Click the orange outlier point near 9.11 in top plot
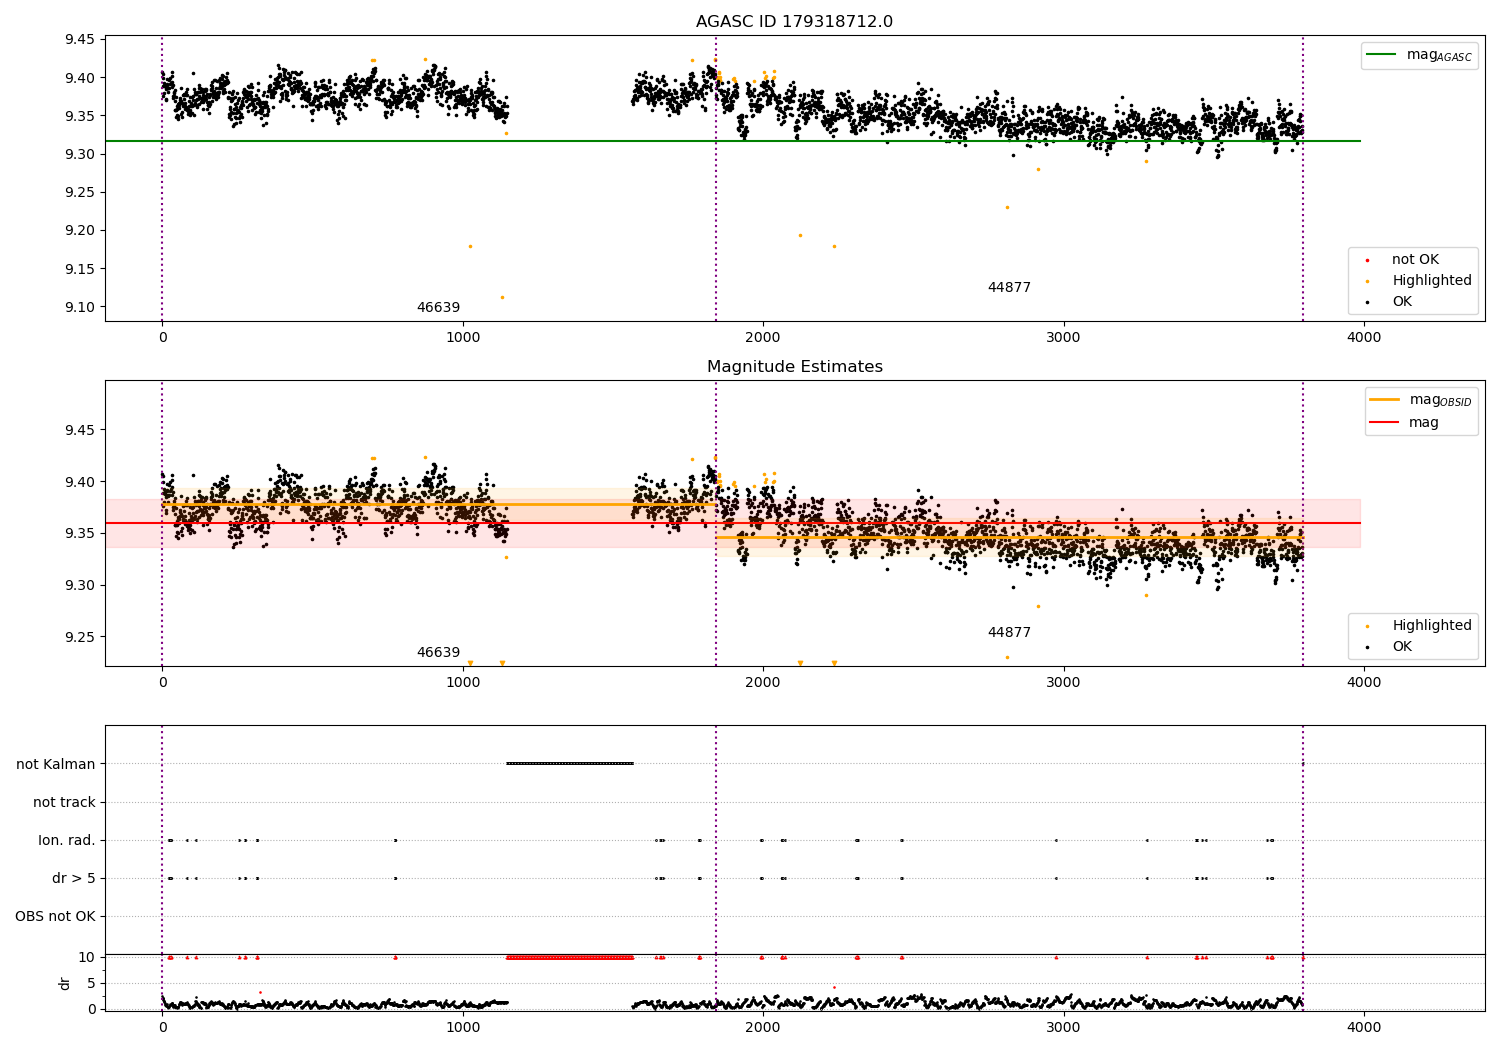This screenshot has width=1500, height=1050. click(x=502, y=297)
